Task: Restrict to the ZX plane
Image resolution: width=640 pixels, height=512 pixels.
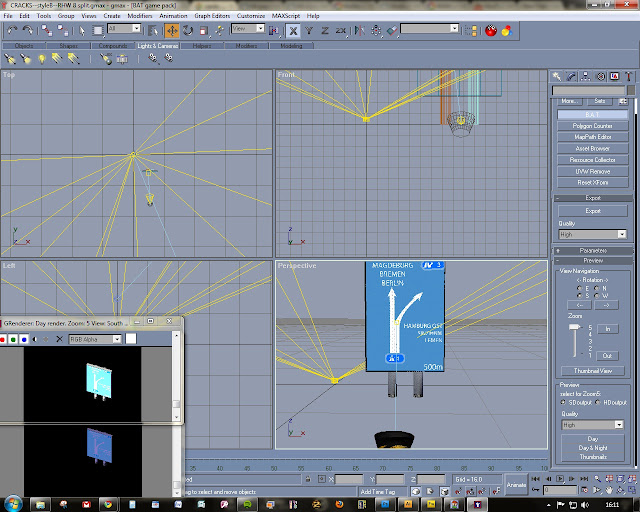Action: [341, 31]
